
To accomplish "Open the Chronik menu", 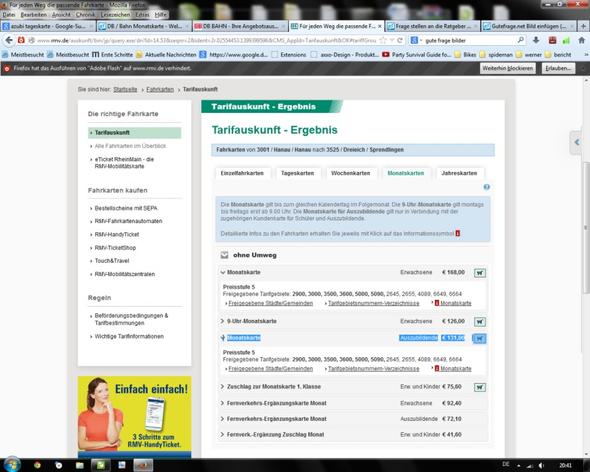I will click(x=85, y=15).
